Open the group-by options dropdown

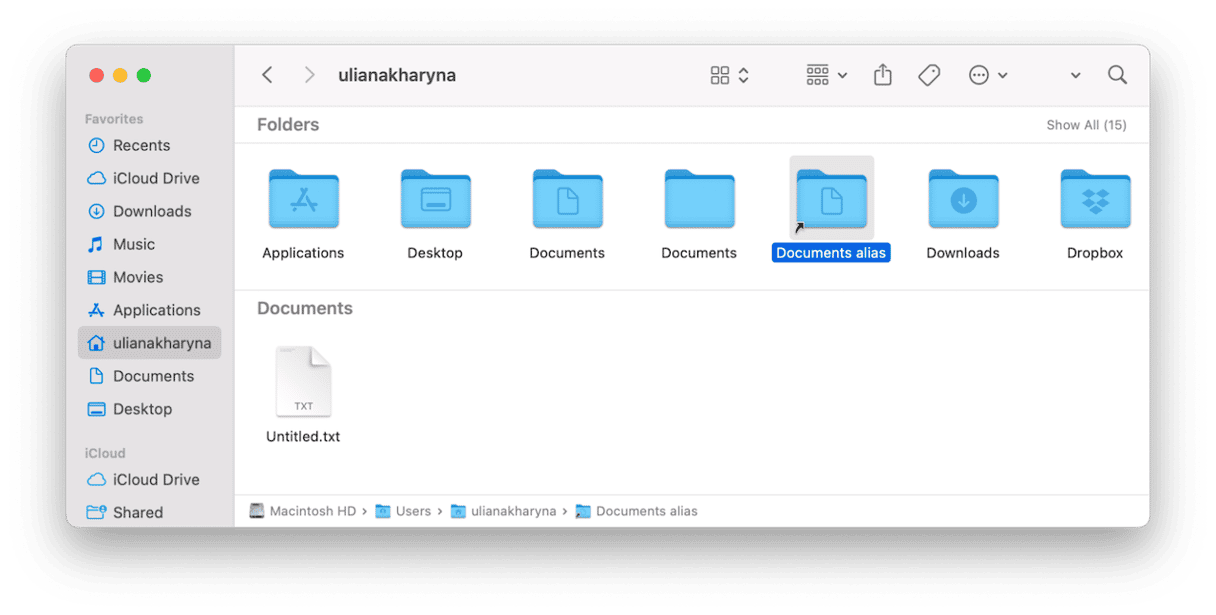[x=826, y=75]
